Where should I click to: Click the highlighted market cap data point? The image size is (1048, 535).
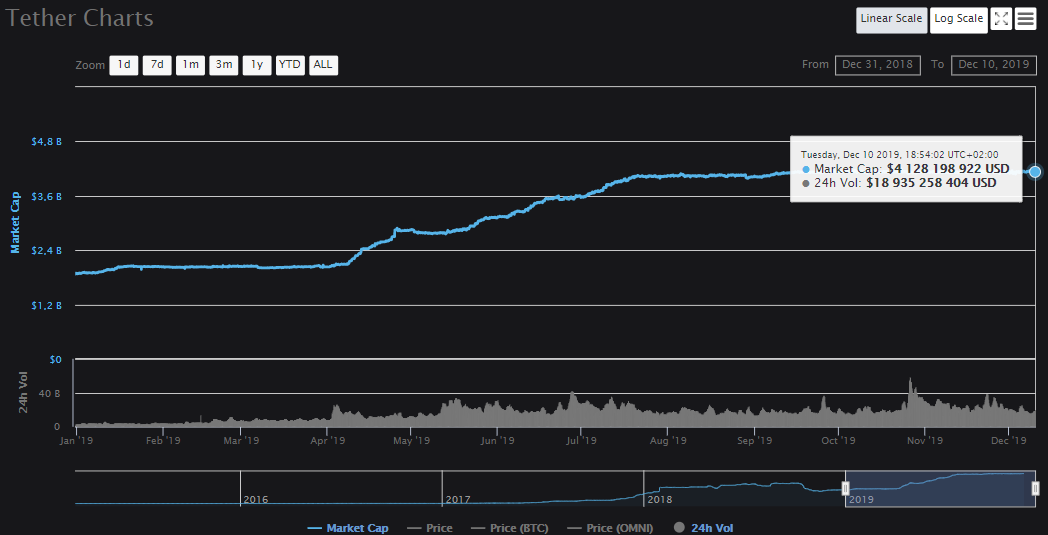pyautogui.click(x=1035, y=172)
